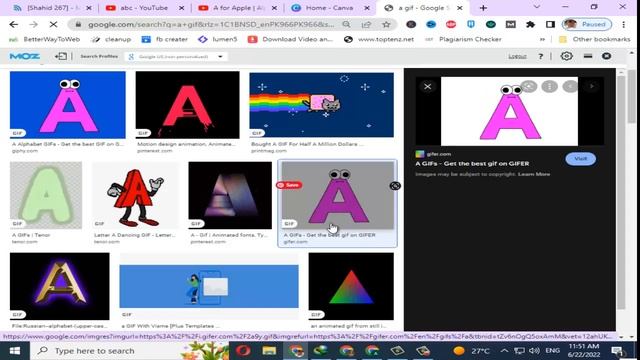640x360 pixels.
Task: Show hidden system tray icons
Action: (x=504, y=351)
